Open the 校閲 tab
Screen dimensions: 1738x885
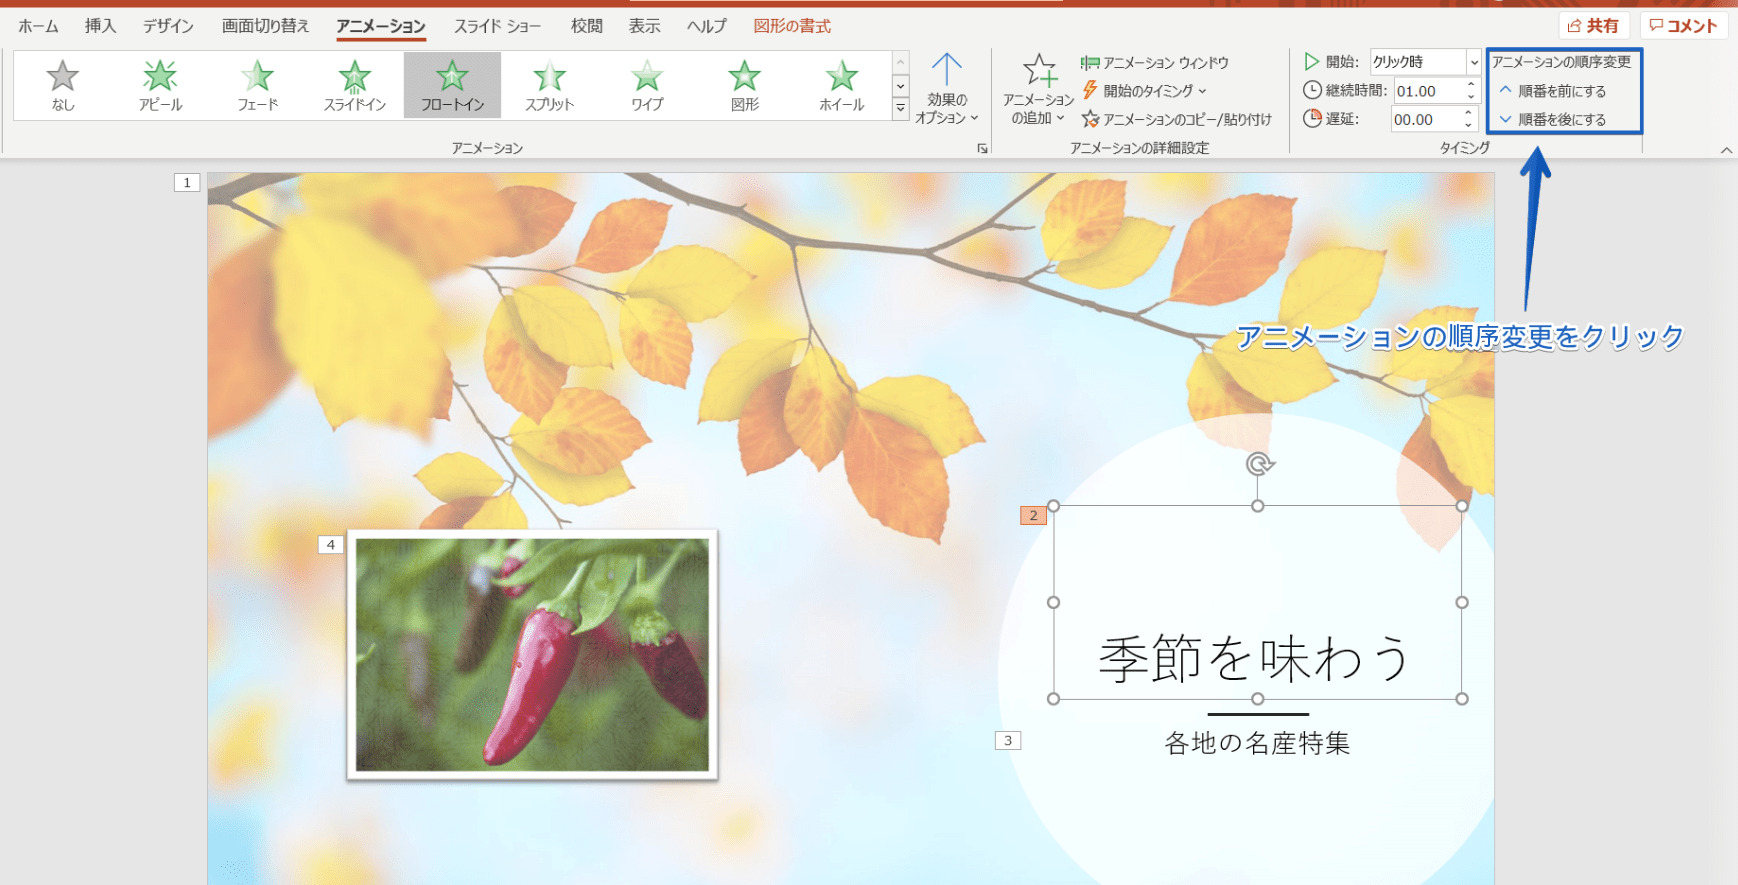click(587, 26)
